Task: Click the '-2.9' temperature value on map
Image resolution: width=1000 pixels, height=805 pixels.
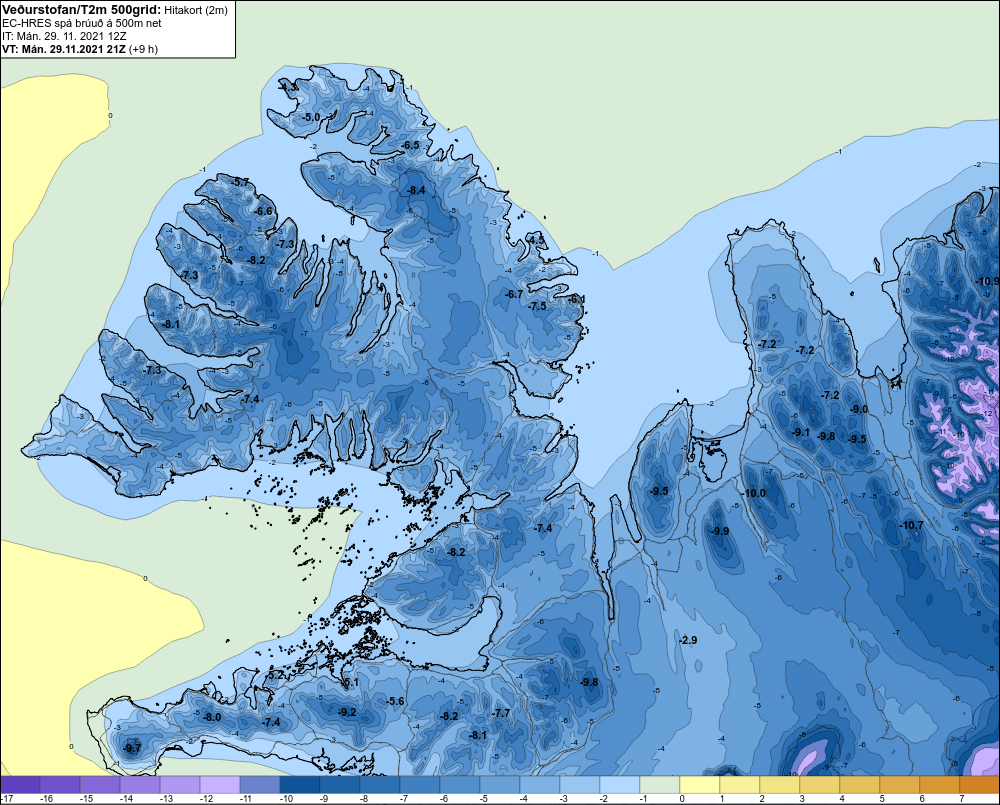Action: [688, 640]
